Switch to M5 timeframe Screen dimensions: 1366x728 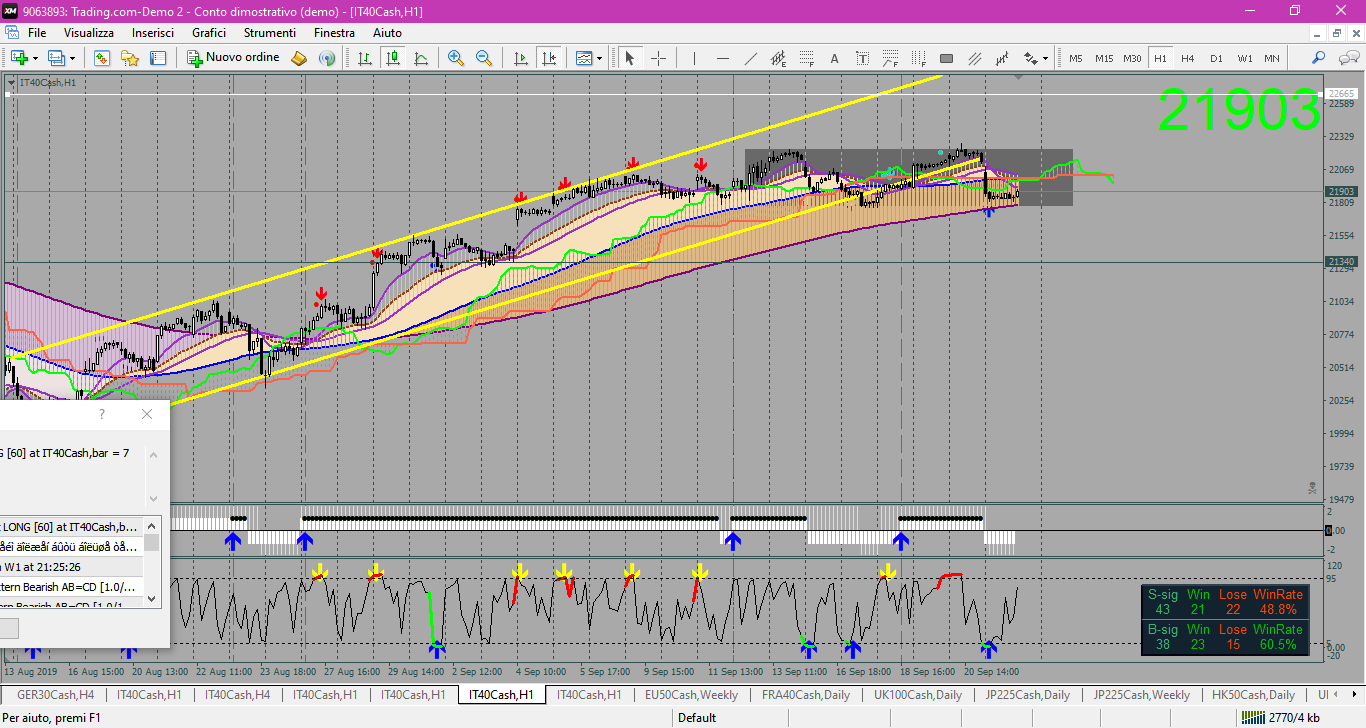point(1076,58)
